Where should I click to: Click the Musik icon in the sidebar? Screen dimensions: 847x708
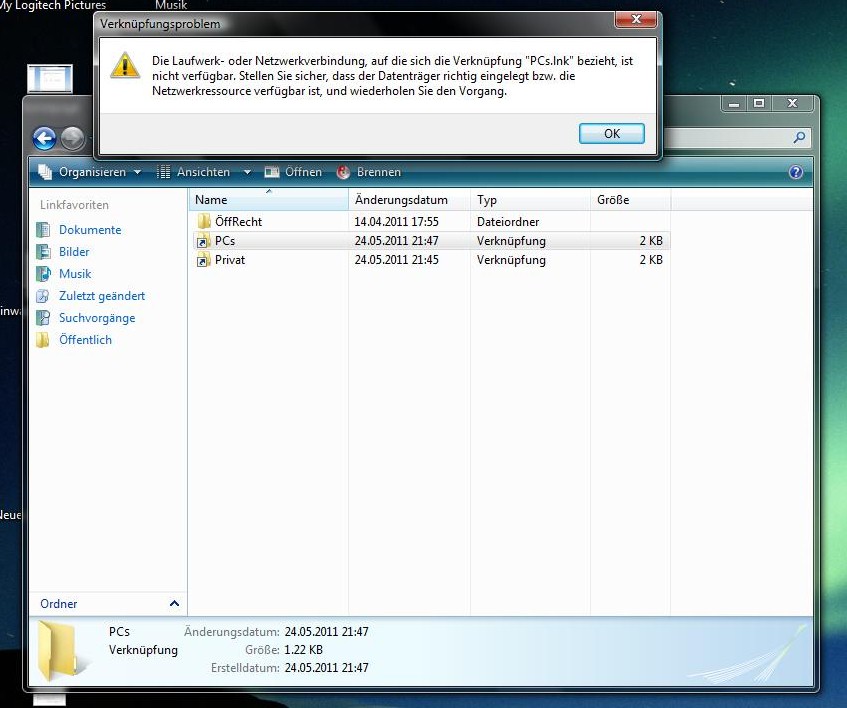[x=42, y=274]
